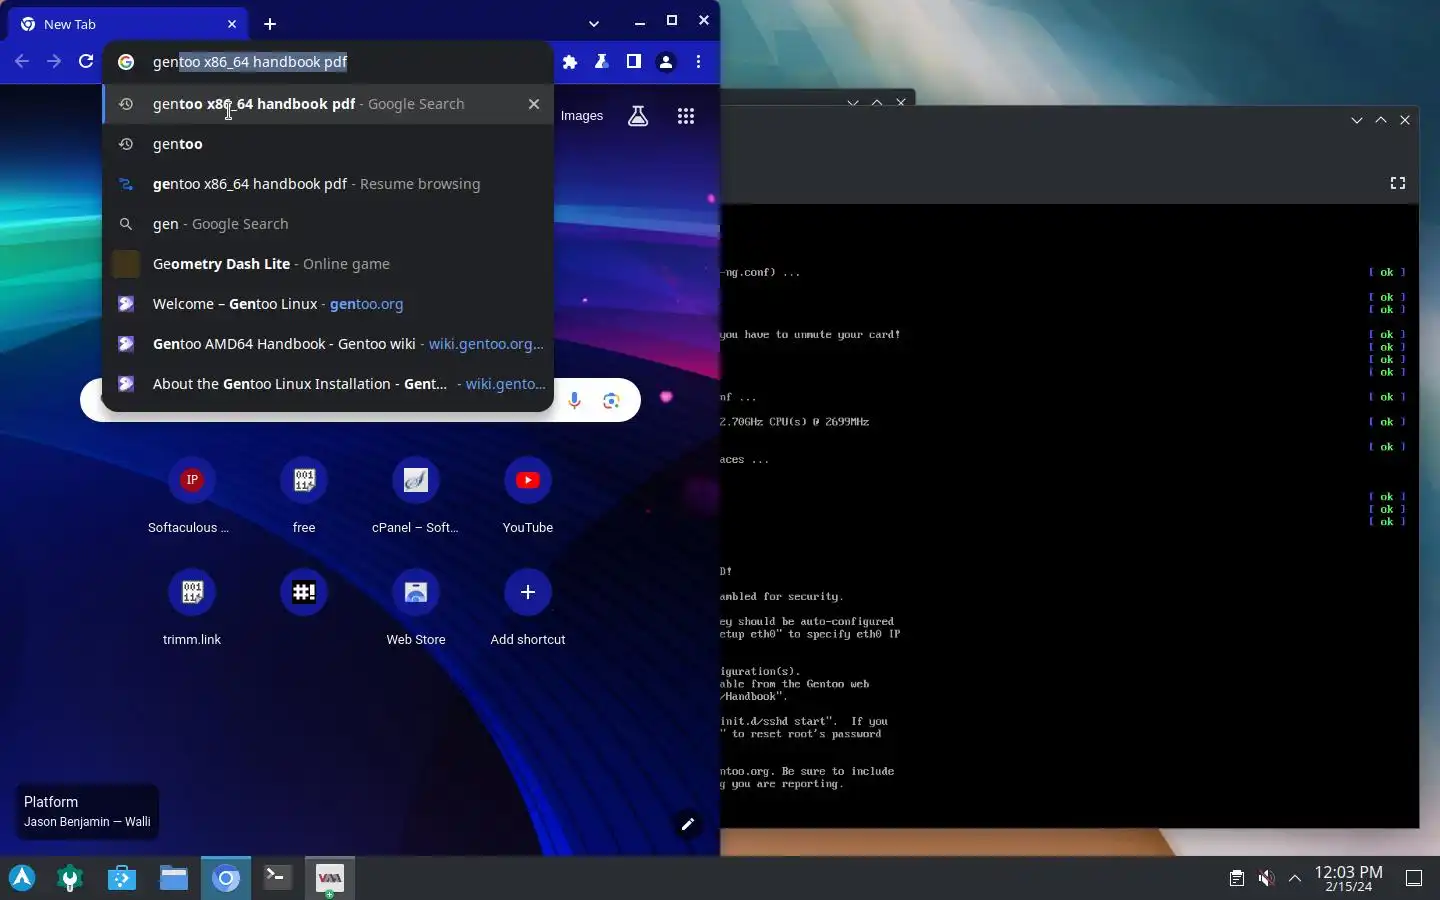Click the Chrome reload page icon

(x=86, y=62)
